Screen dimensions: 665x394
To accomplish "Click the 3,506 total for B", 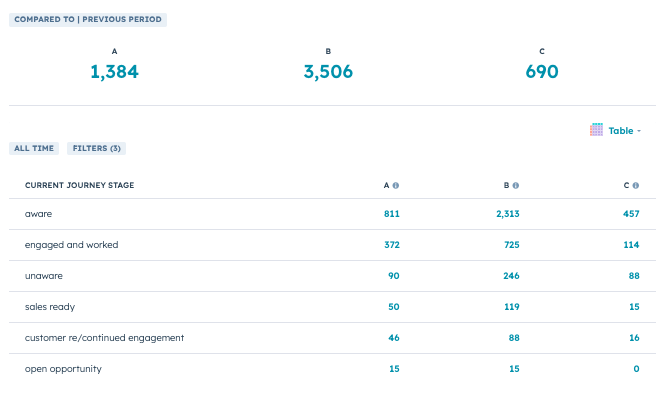I will coord(328,72).
